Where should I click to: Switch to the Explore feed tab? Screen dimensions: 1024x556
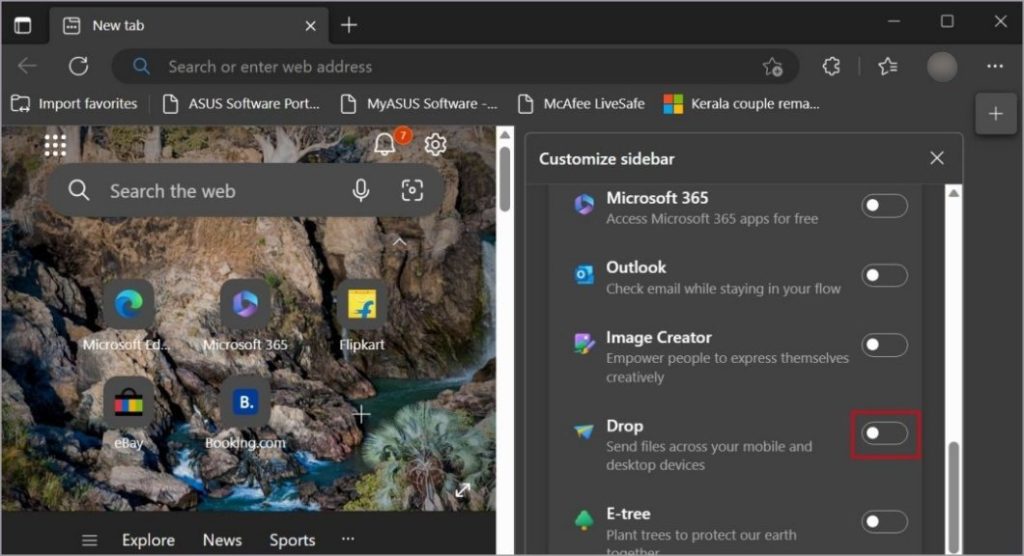[148, 540]
